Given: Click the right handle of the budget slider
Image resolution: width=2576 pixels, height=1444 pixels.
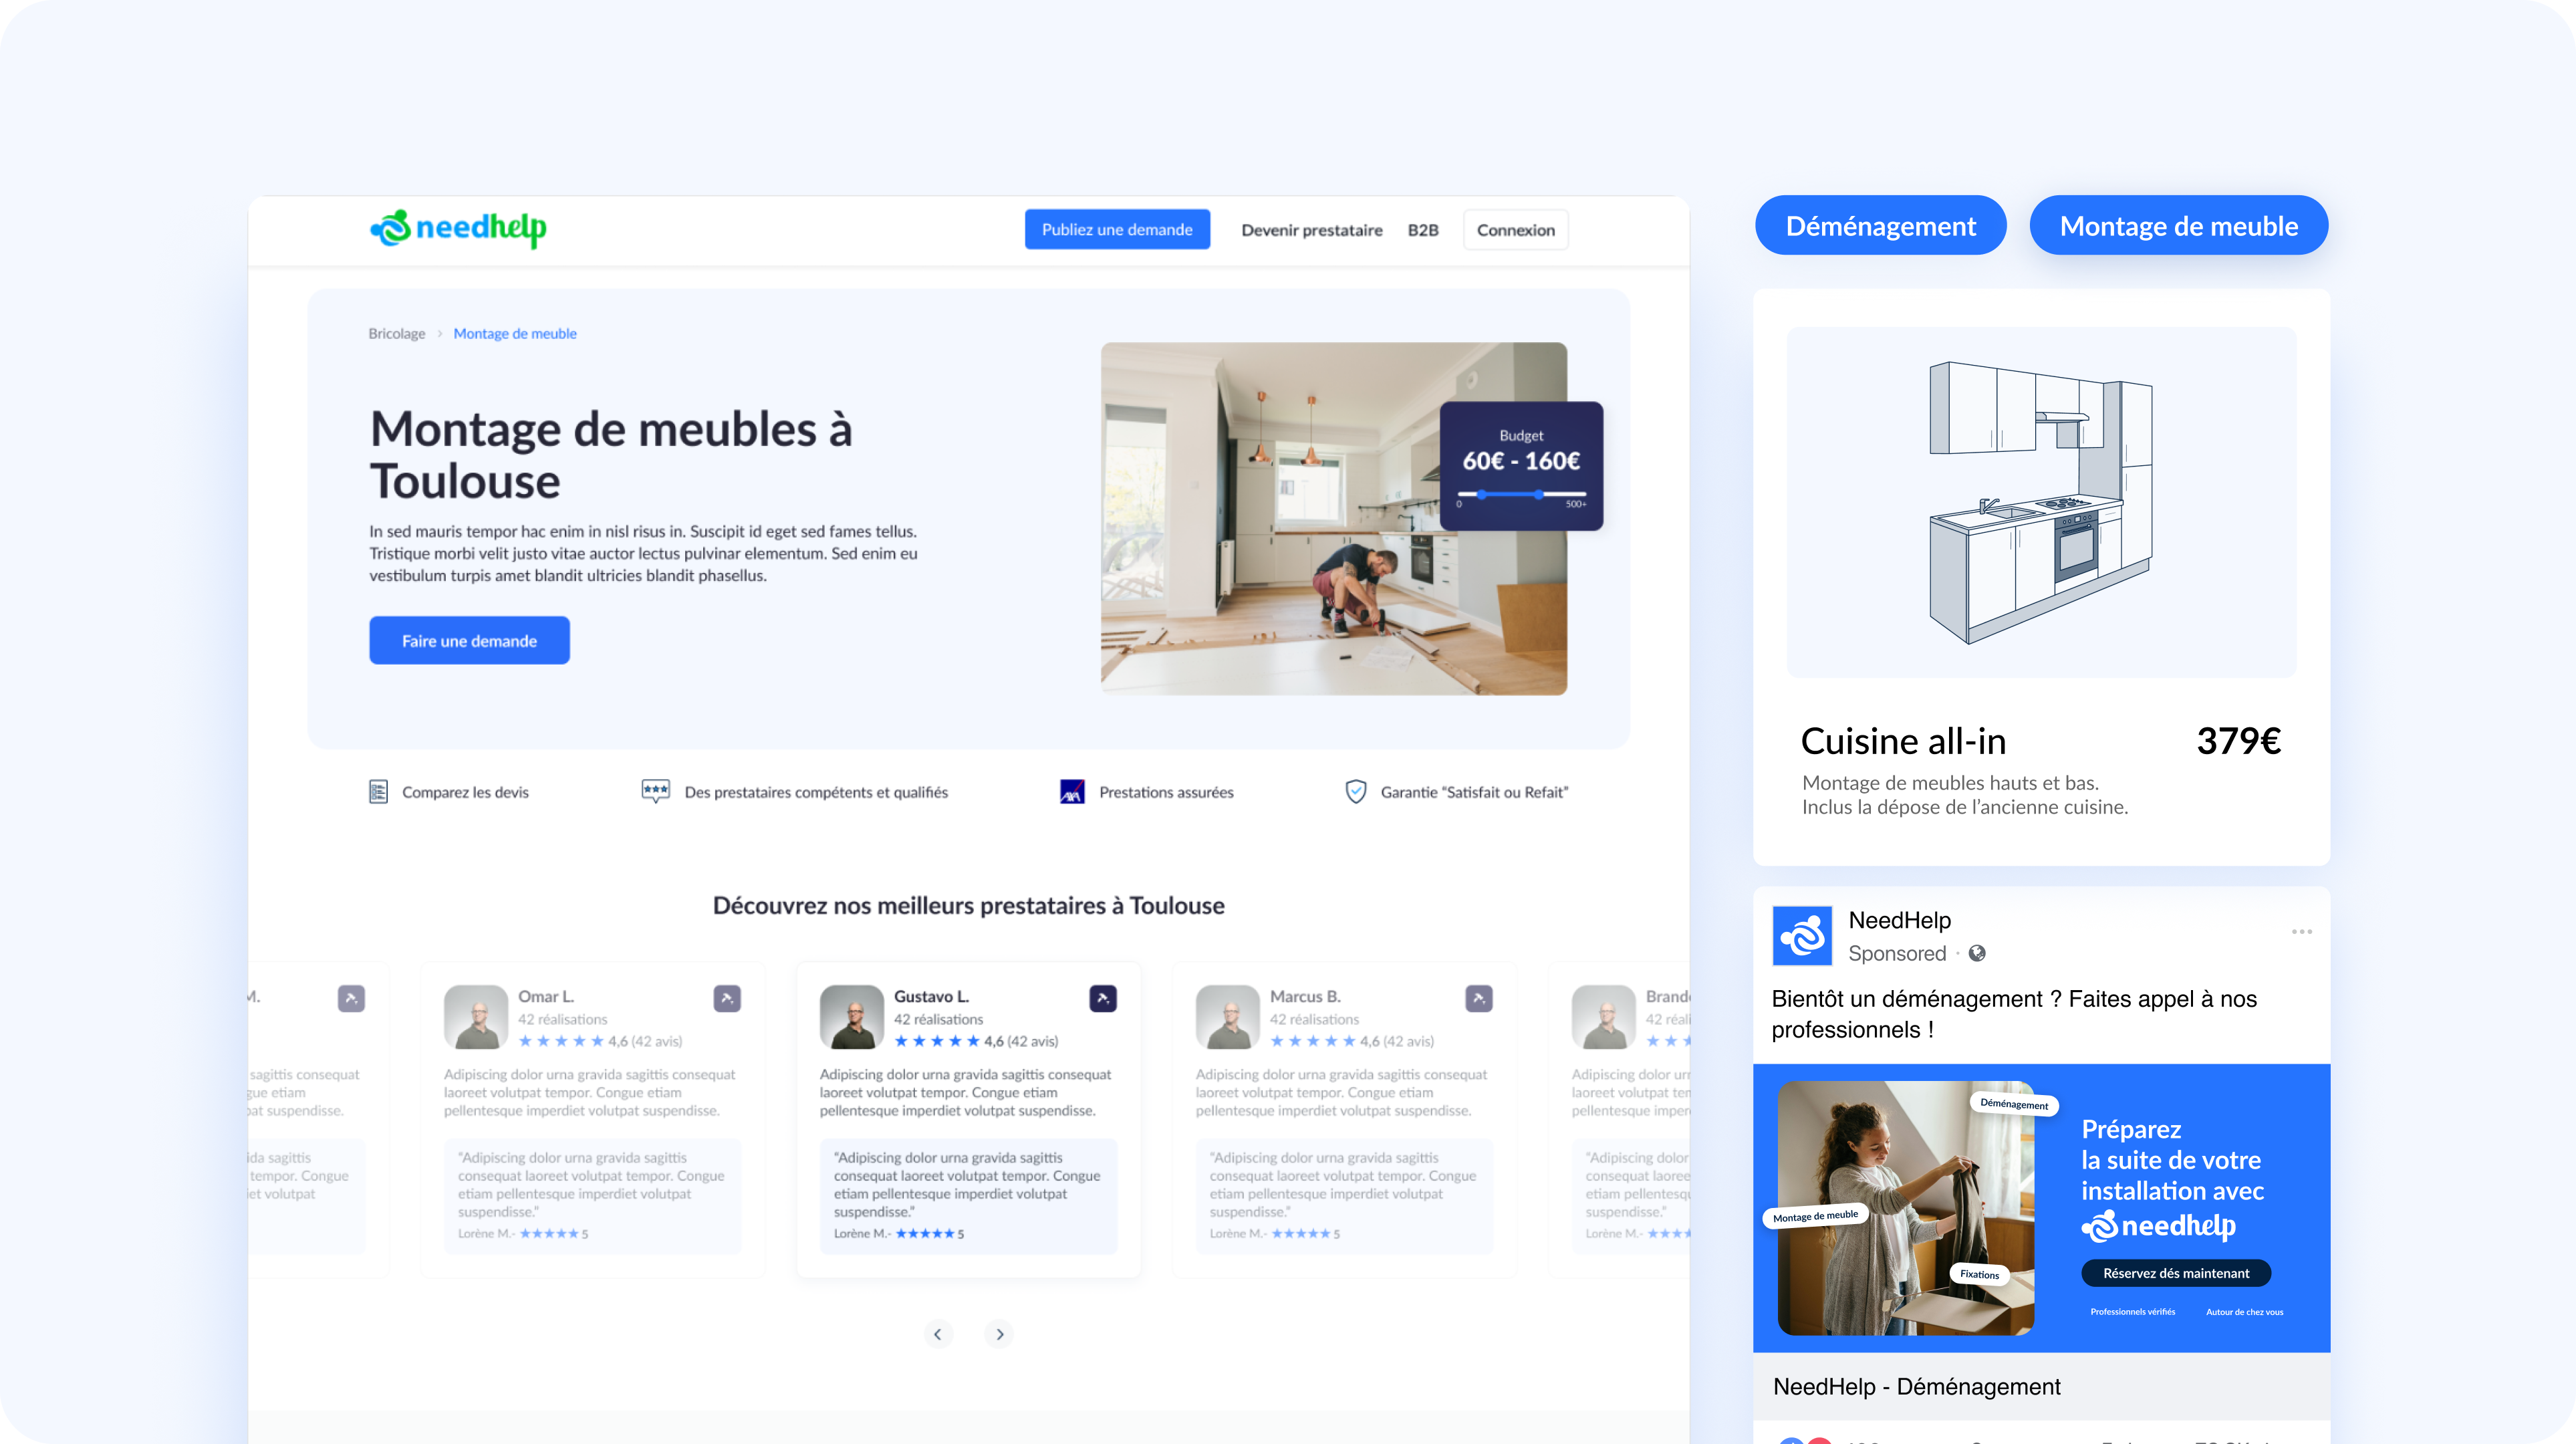Looking at the screenshot, I should point(1539,494).
